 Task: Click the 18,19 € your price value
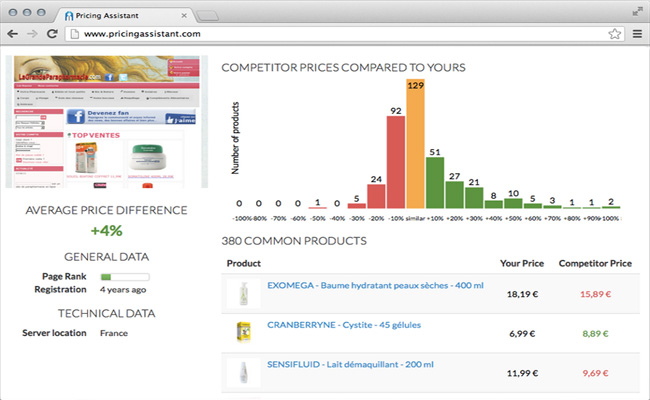click(522, 294)
